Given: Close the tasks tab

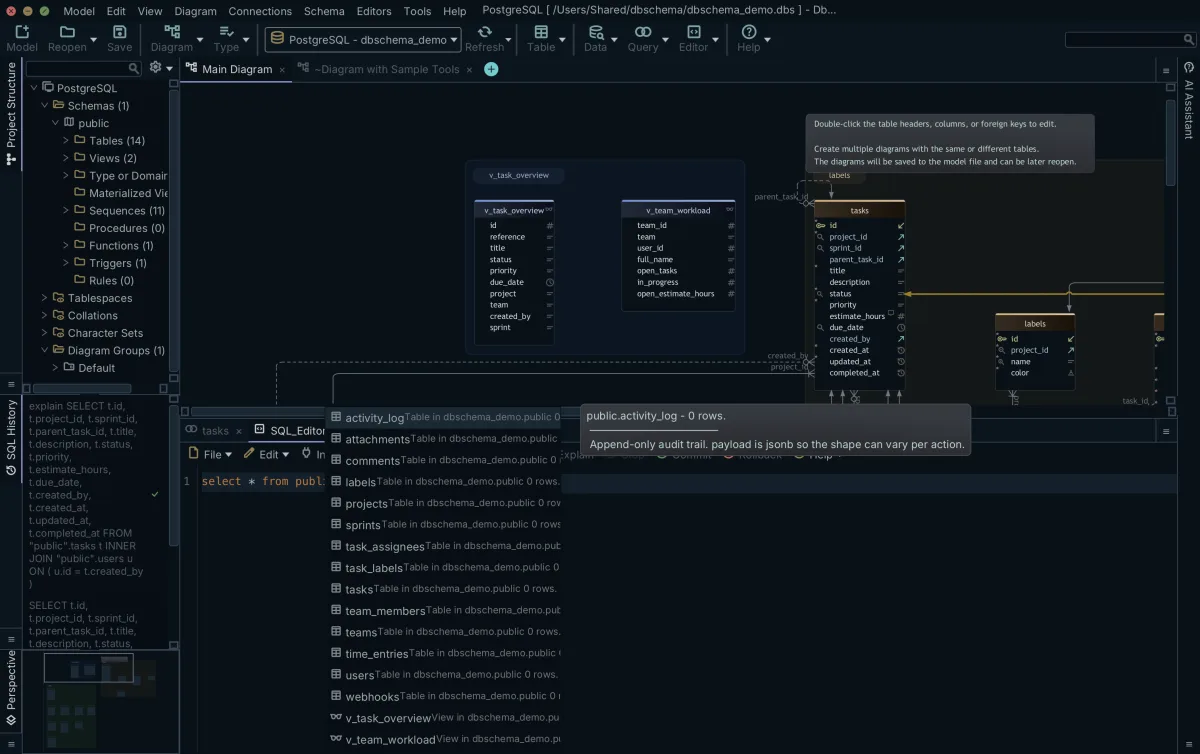Looking at the screenshot, I should (x=238, y=432).
